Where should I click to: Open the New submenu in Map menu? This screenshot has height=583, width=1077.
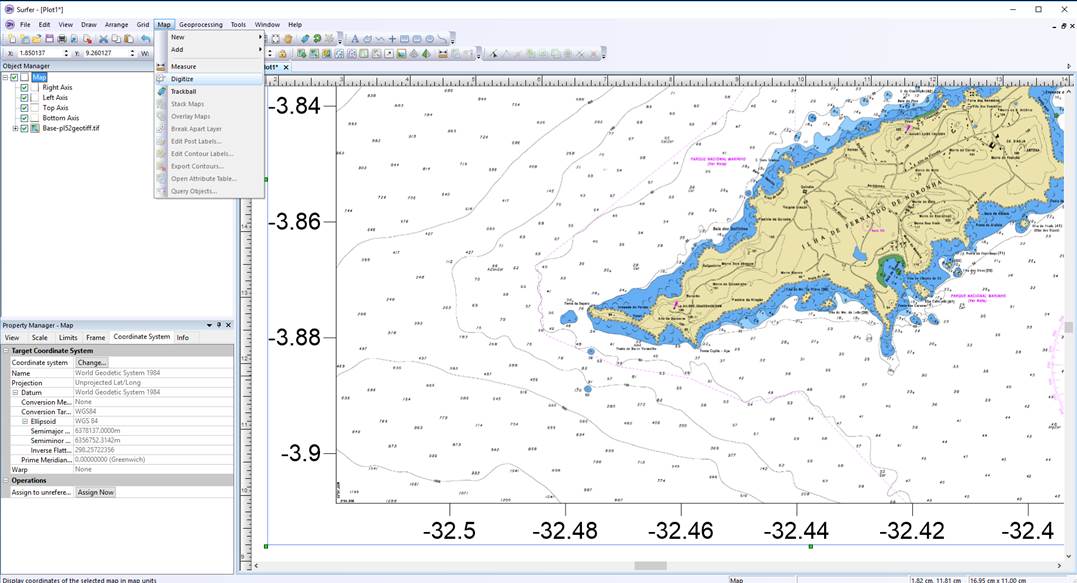[x=209, y=37]
